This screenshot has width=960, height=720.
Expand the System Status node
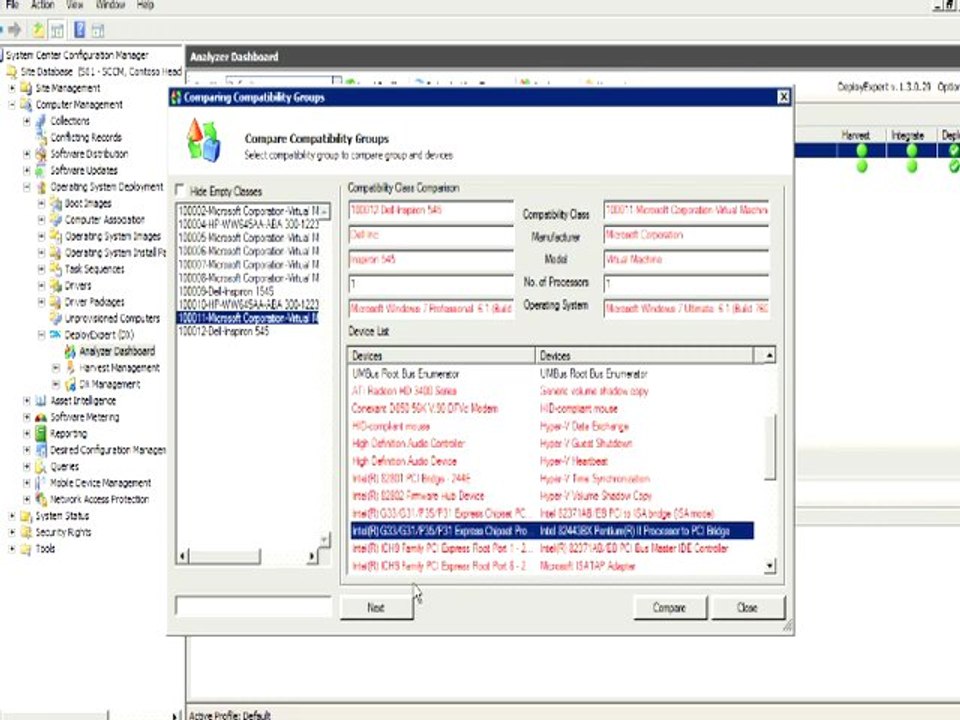(12, 516)
